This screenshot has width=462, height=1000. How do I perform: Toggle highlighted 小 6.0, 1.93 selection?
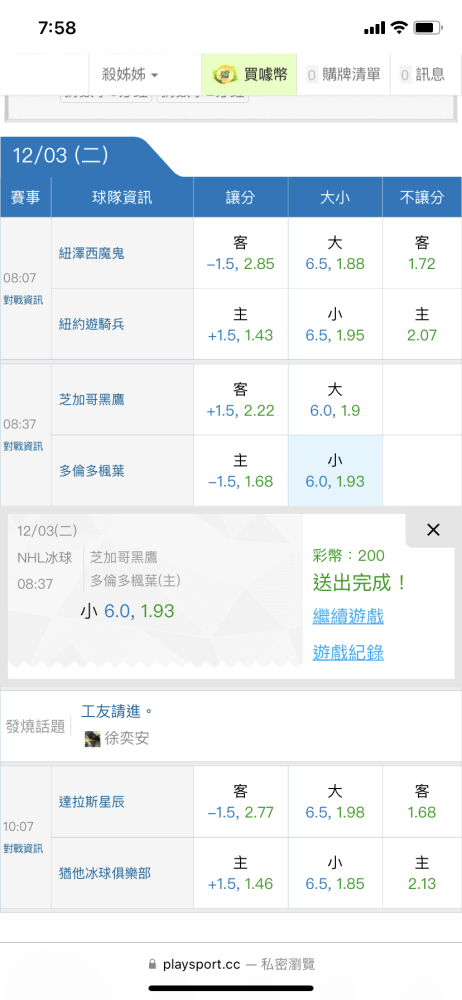click(x=335, y=471)
